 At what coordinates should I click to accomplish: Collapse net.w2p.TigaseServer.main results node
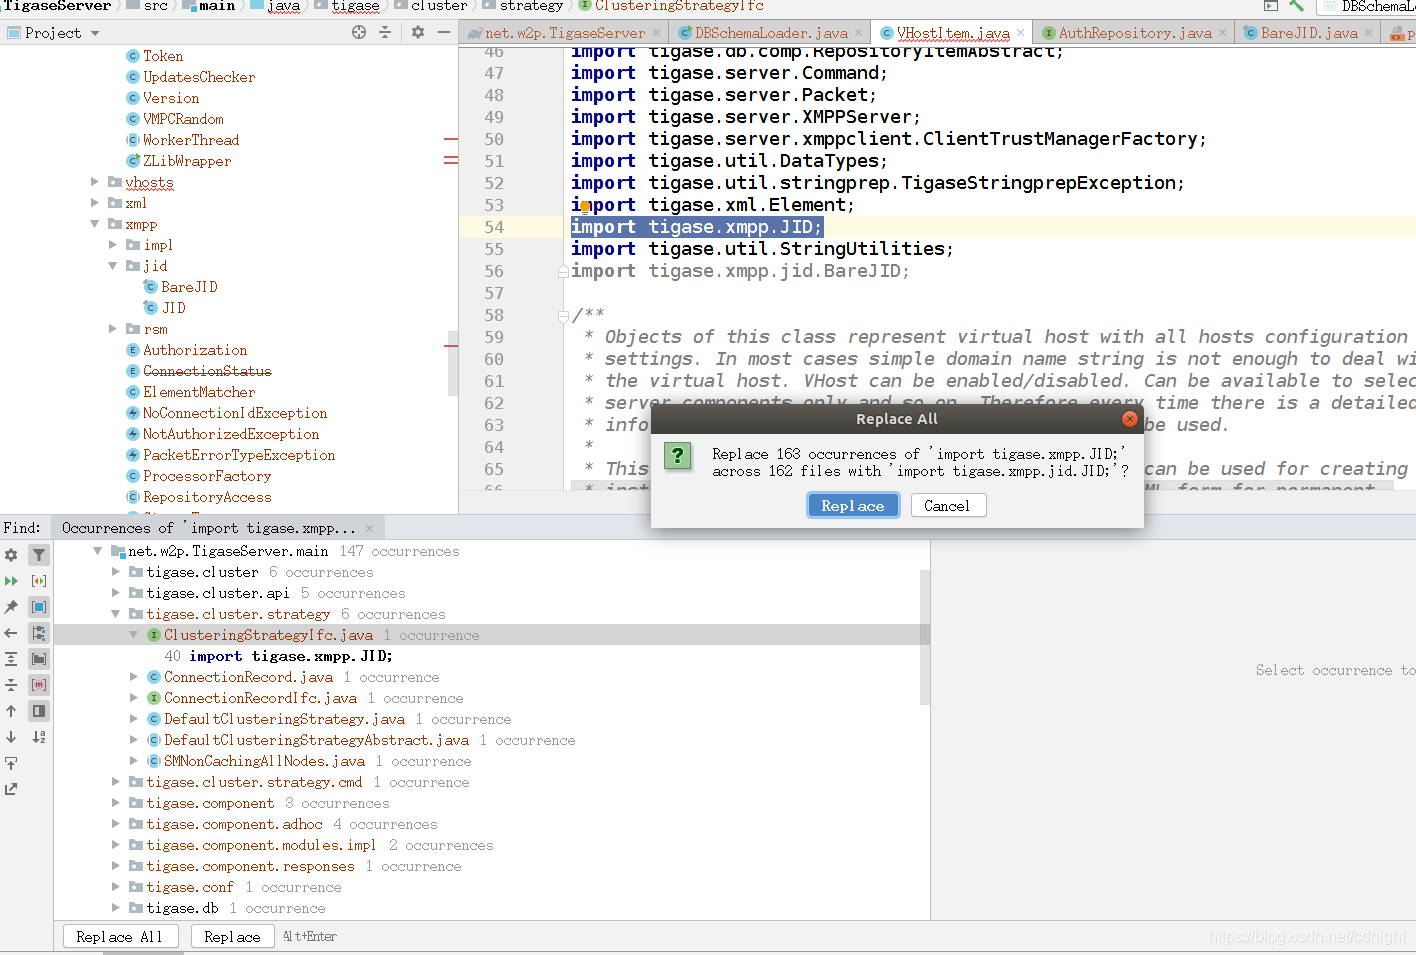(97, 551)
